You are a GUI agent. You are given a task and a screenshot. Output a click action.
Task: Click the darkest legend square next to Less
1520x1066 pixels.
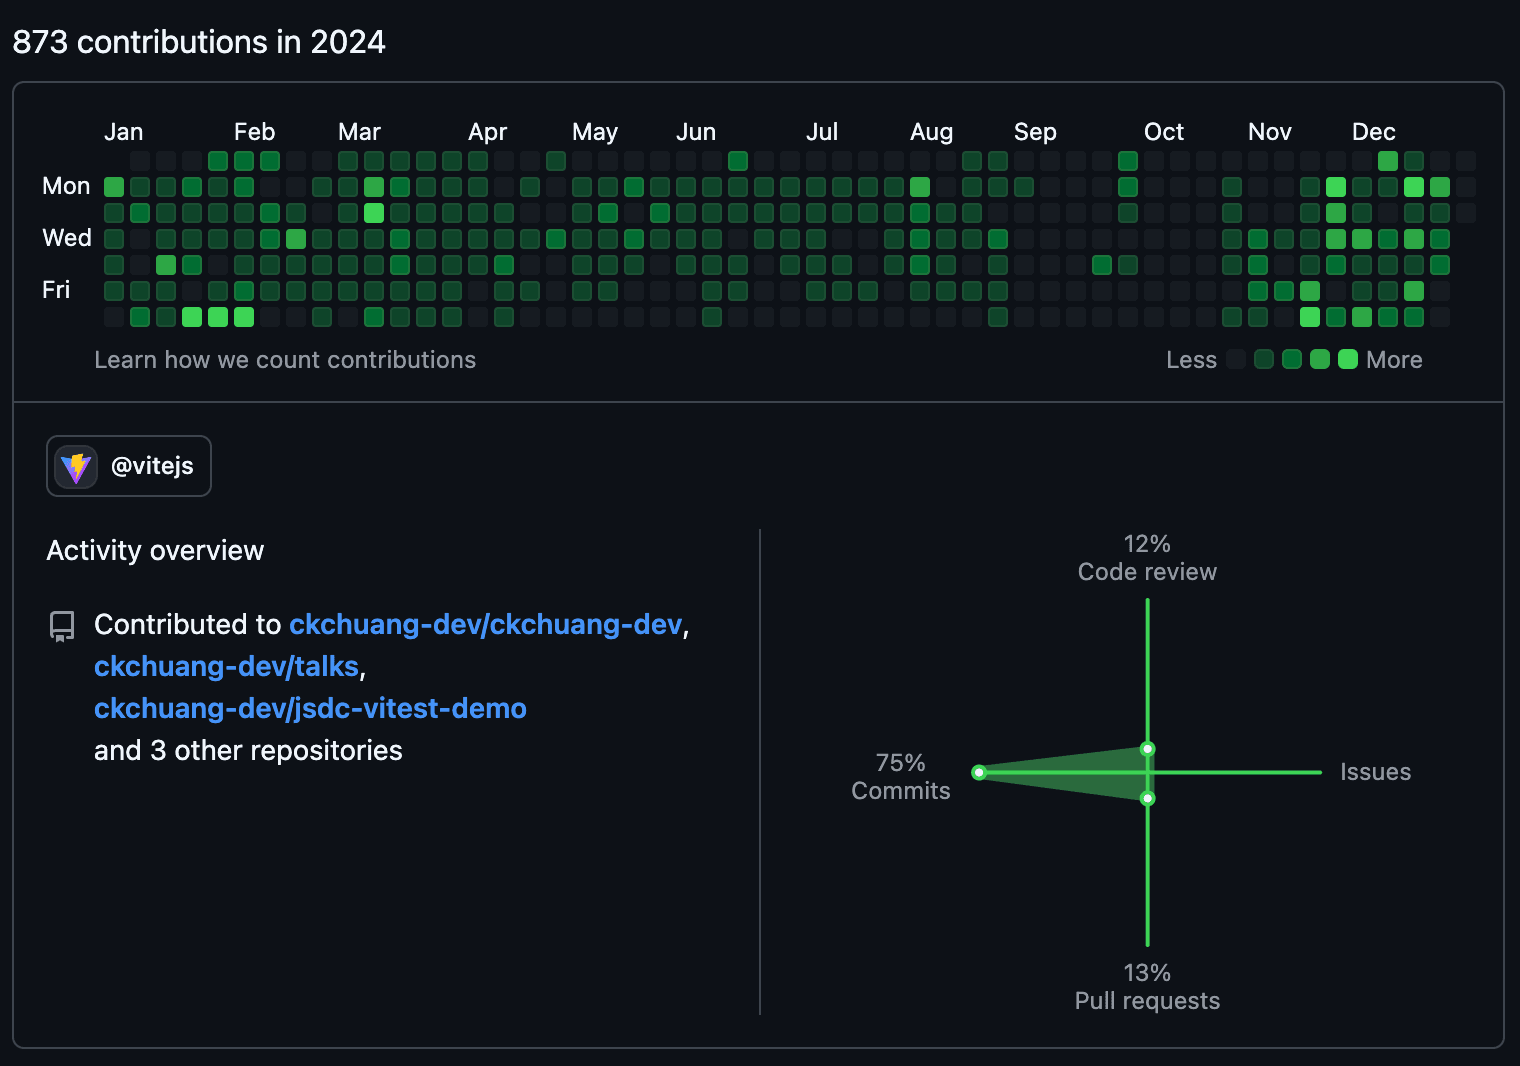1236,359
